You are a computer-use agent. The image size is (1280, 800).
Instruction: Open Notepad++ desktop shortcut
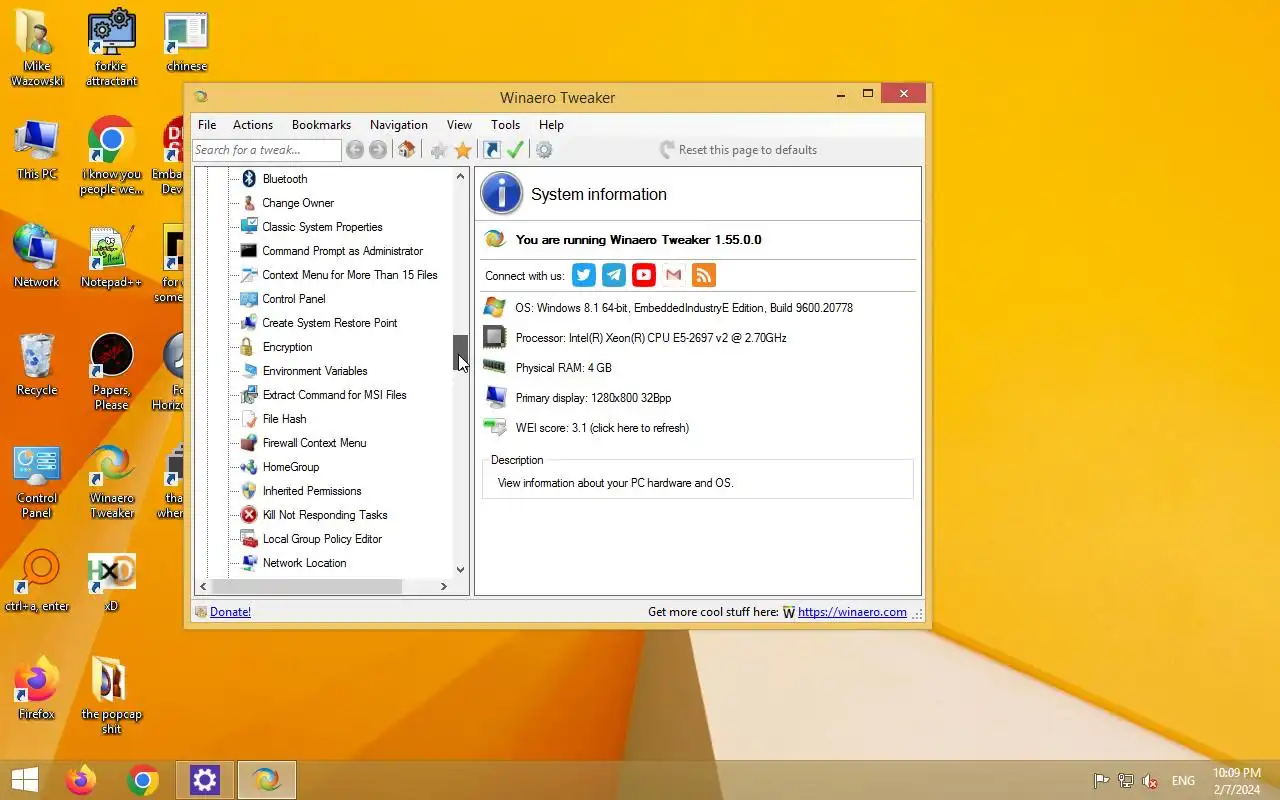click(x=111, y=258)
